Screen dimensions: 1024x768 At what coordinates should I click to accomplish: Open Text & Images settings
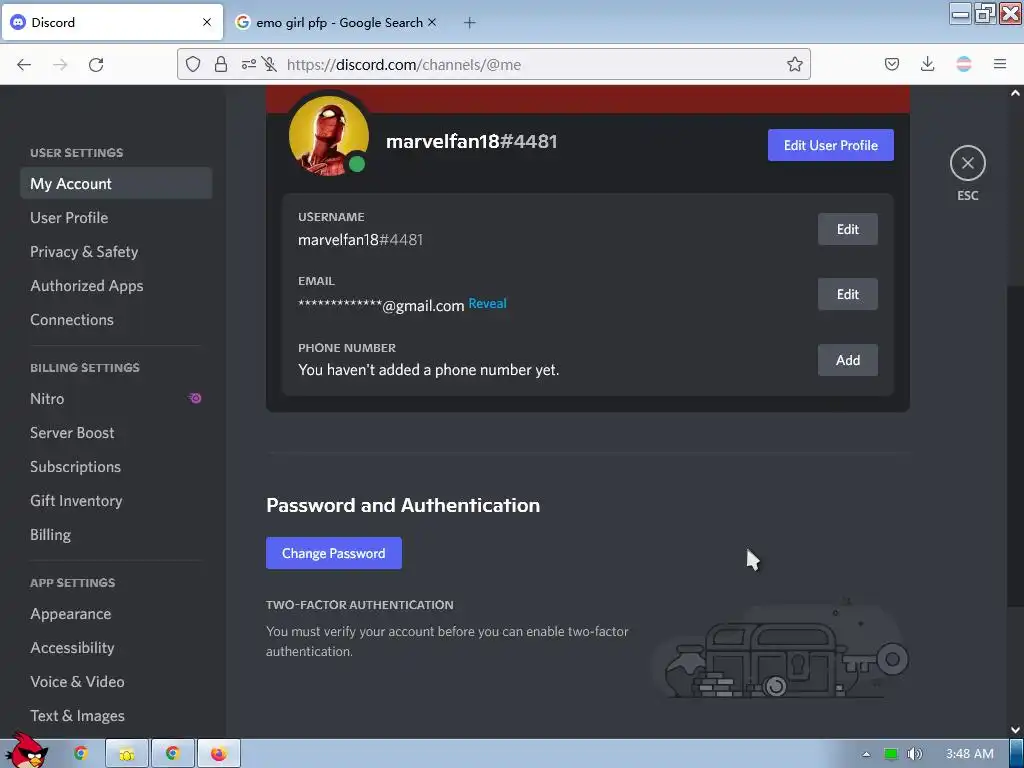pyautogui.click(x=116, y=716)
